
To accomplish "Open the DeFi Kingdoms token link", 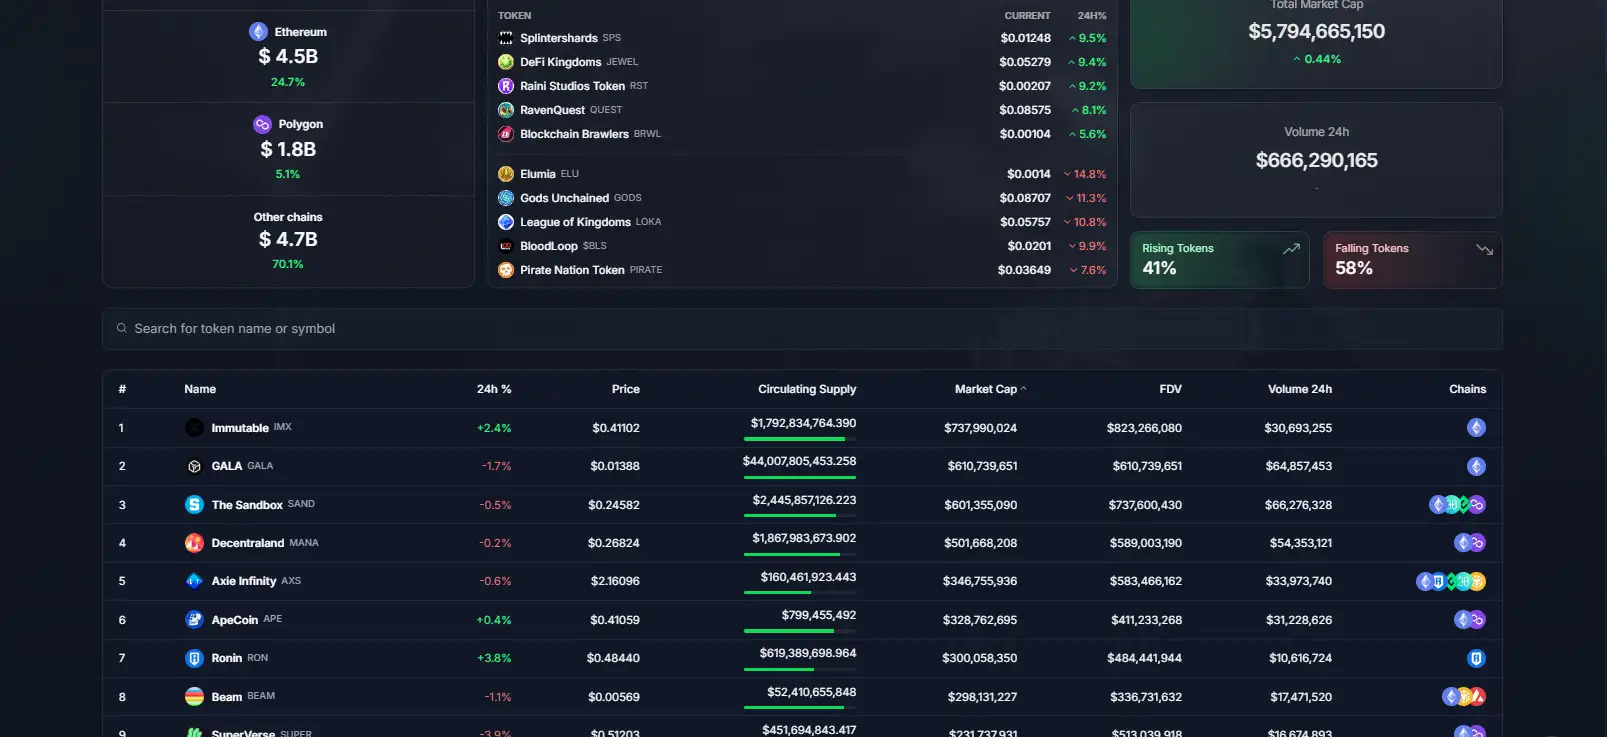I will [560, 62].
